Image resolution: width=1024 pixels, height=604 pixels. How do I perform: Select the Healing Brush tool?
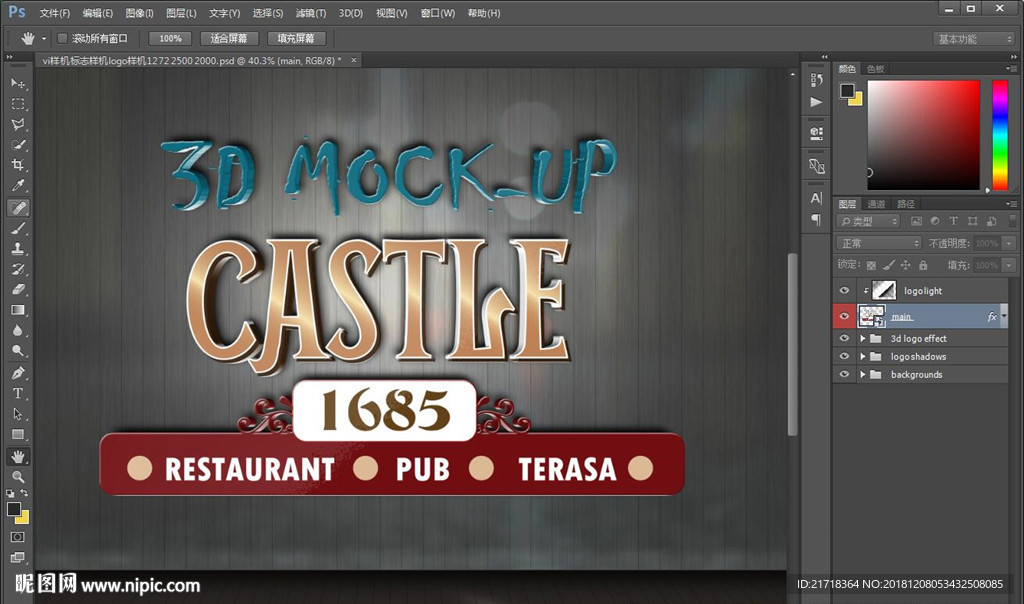pos(18,208)
